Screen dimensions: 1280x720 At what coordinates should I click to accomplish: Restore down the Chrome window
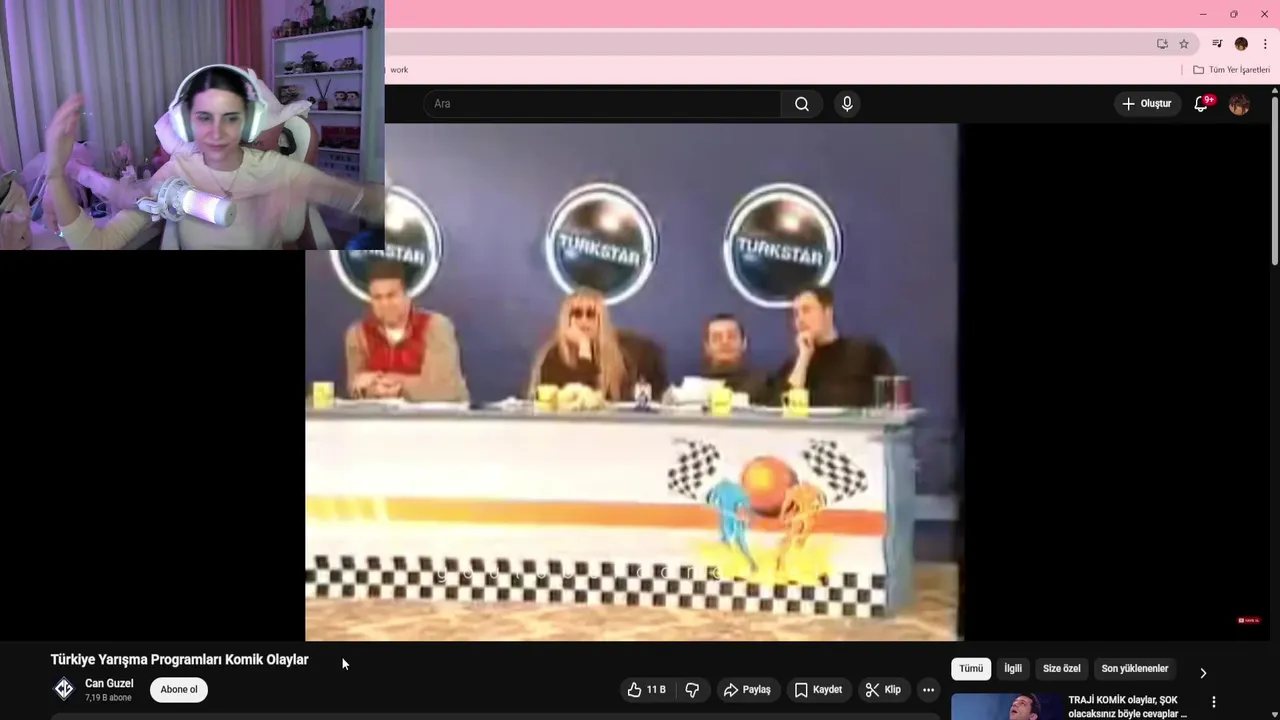pyautogui.click(x=1233, y=14)
